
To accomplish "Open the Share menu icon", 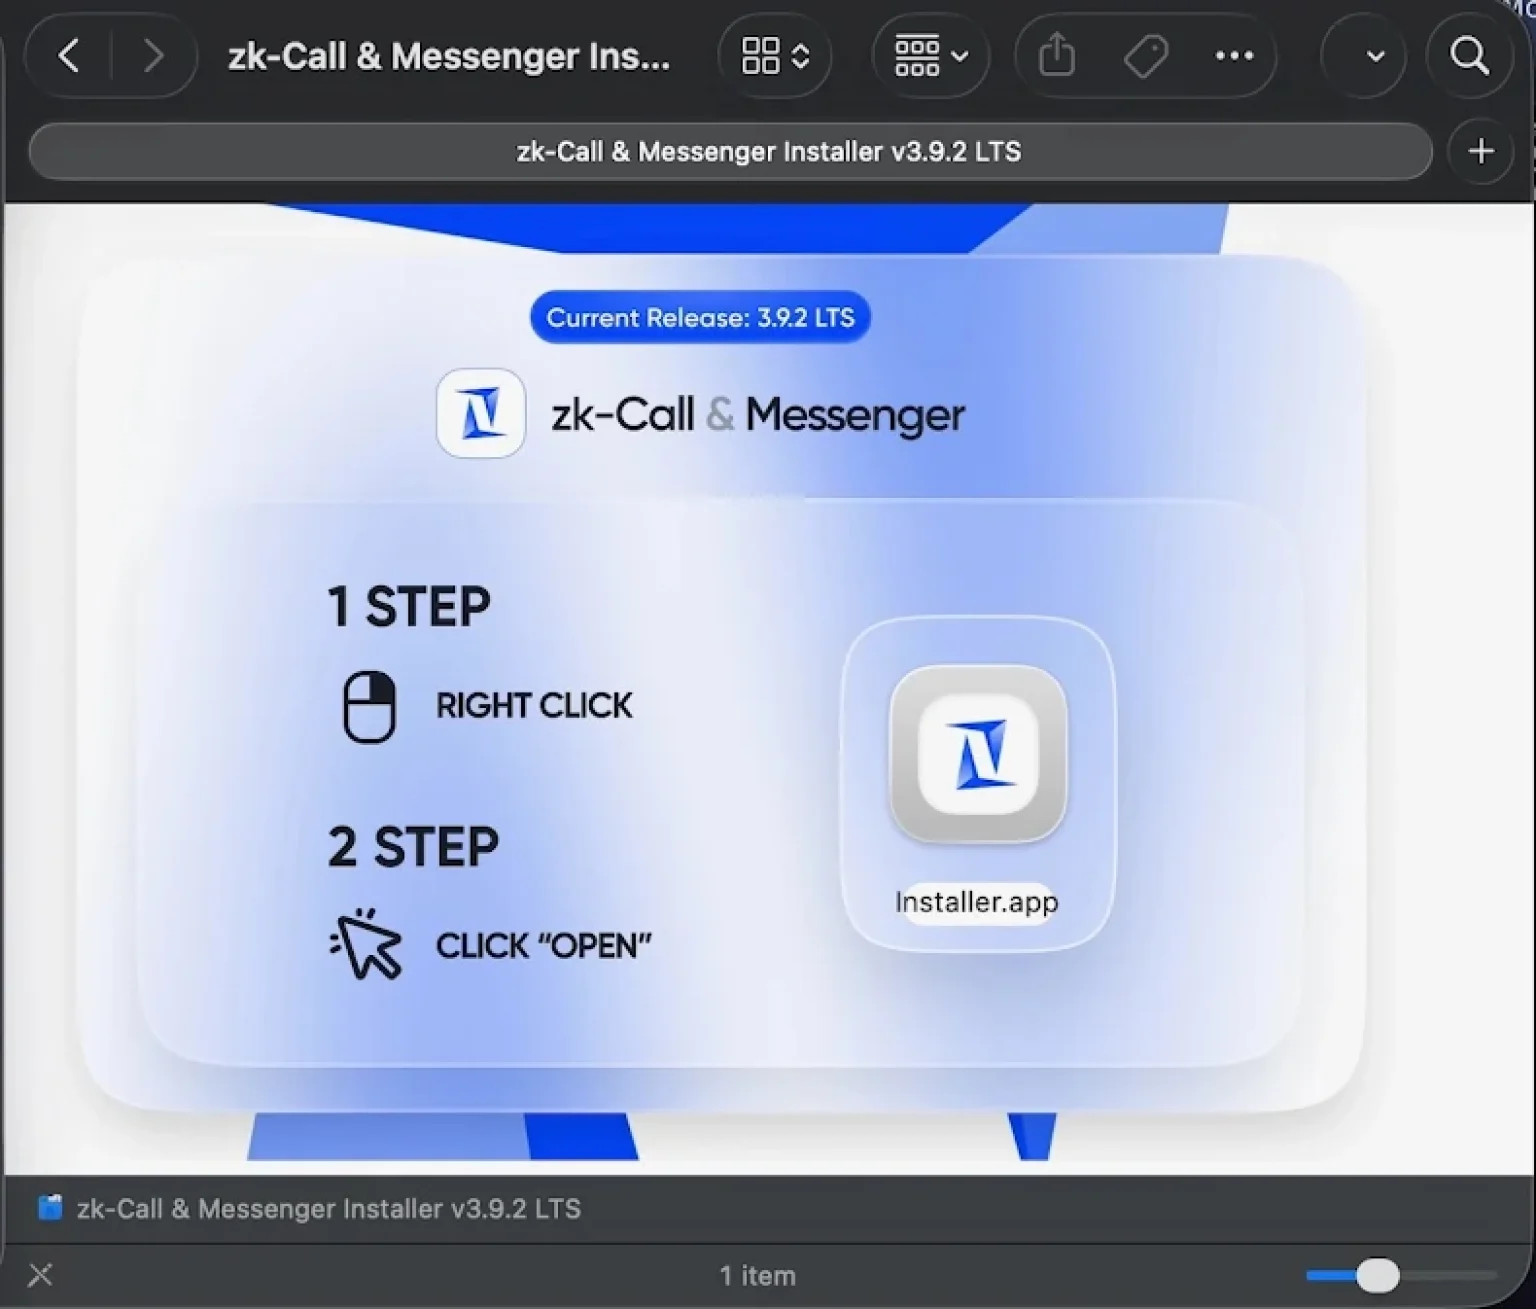I will 1056,56.
